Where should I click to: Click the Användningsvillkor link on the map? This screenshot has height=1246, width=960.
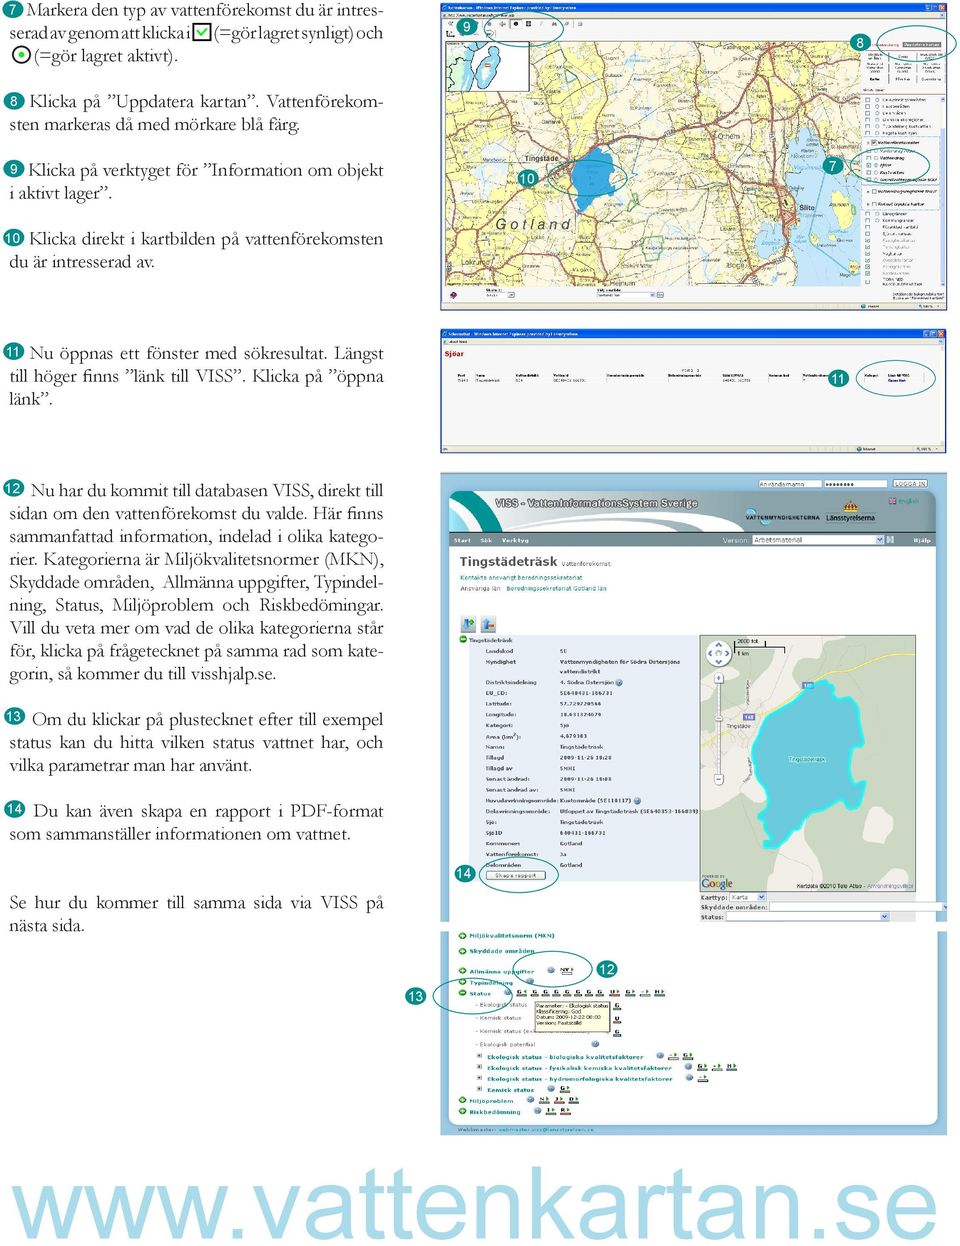click(x=890, y=886)
